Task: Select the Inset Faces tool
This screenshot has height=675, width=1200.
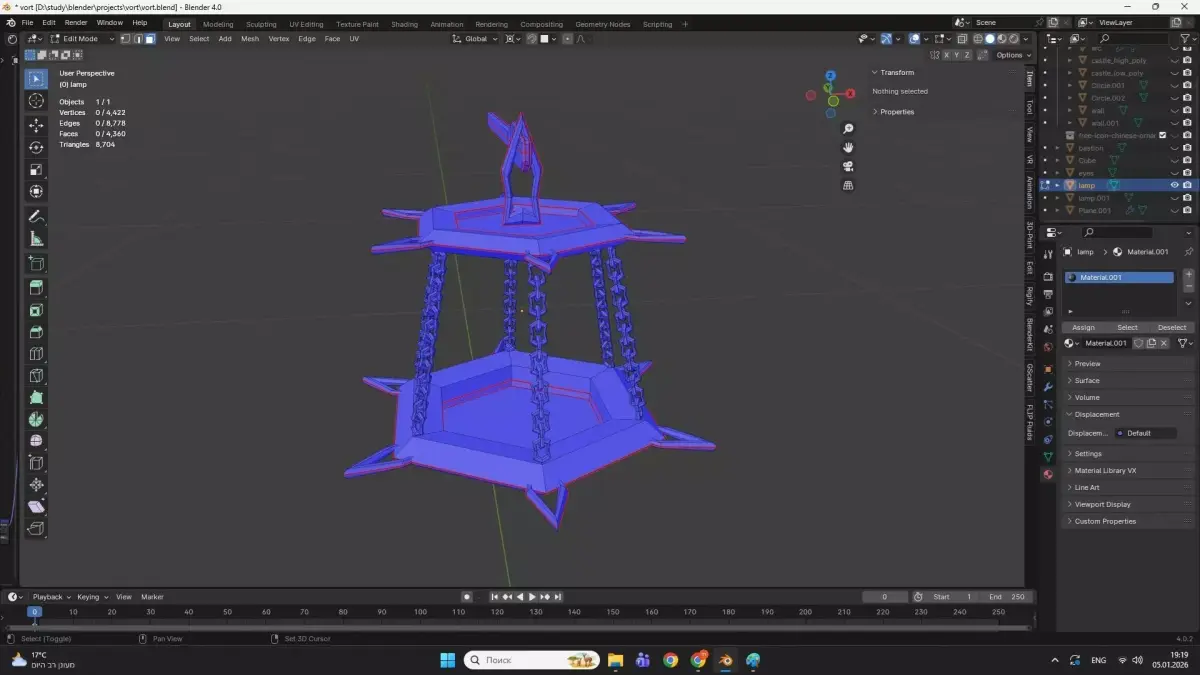Action: click(x=36, y=310)
